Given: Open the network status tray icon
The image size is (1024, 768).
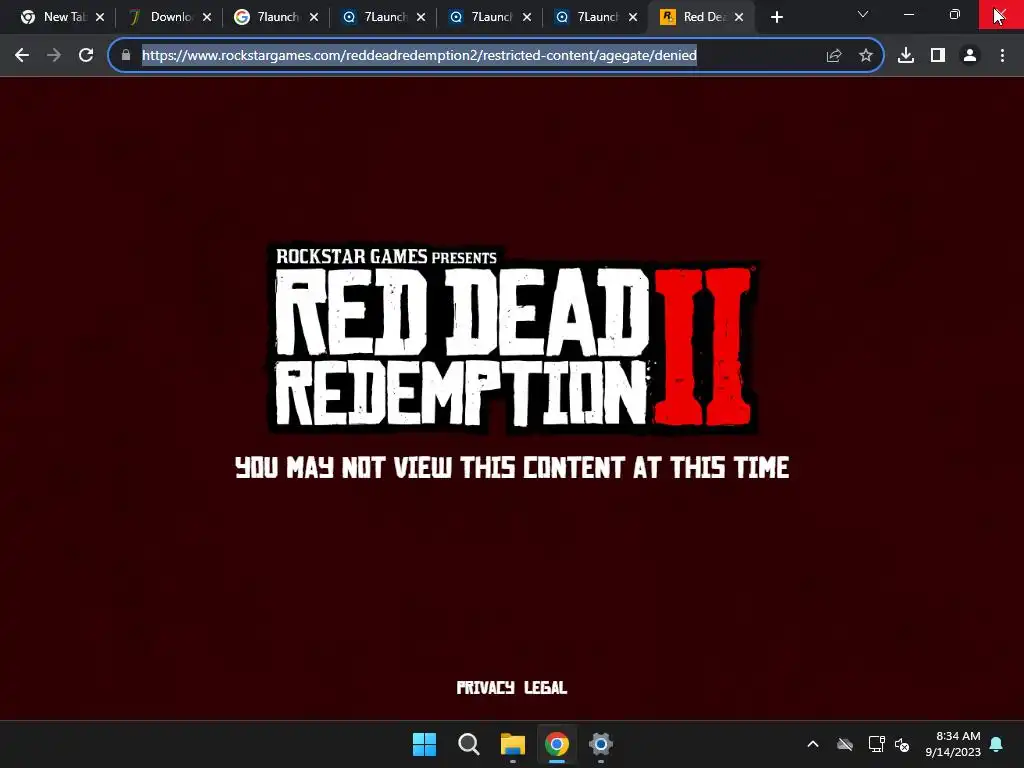Looking at the screenshot, I should tap(876, 744).
